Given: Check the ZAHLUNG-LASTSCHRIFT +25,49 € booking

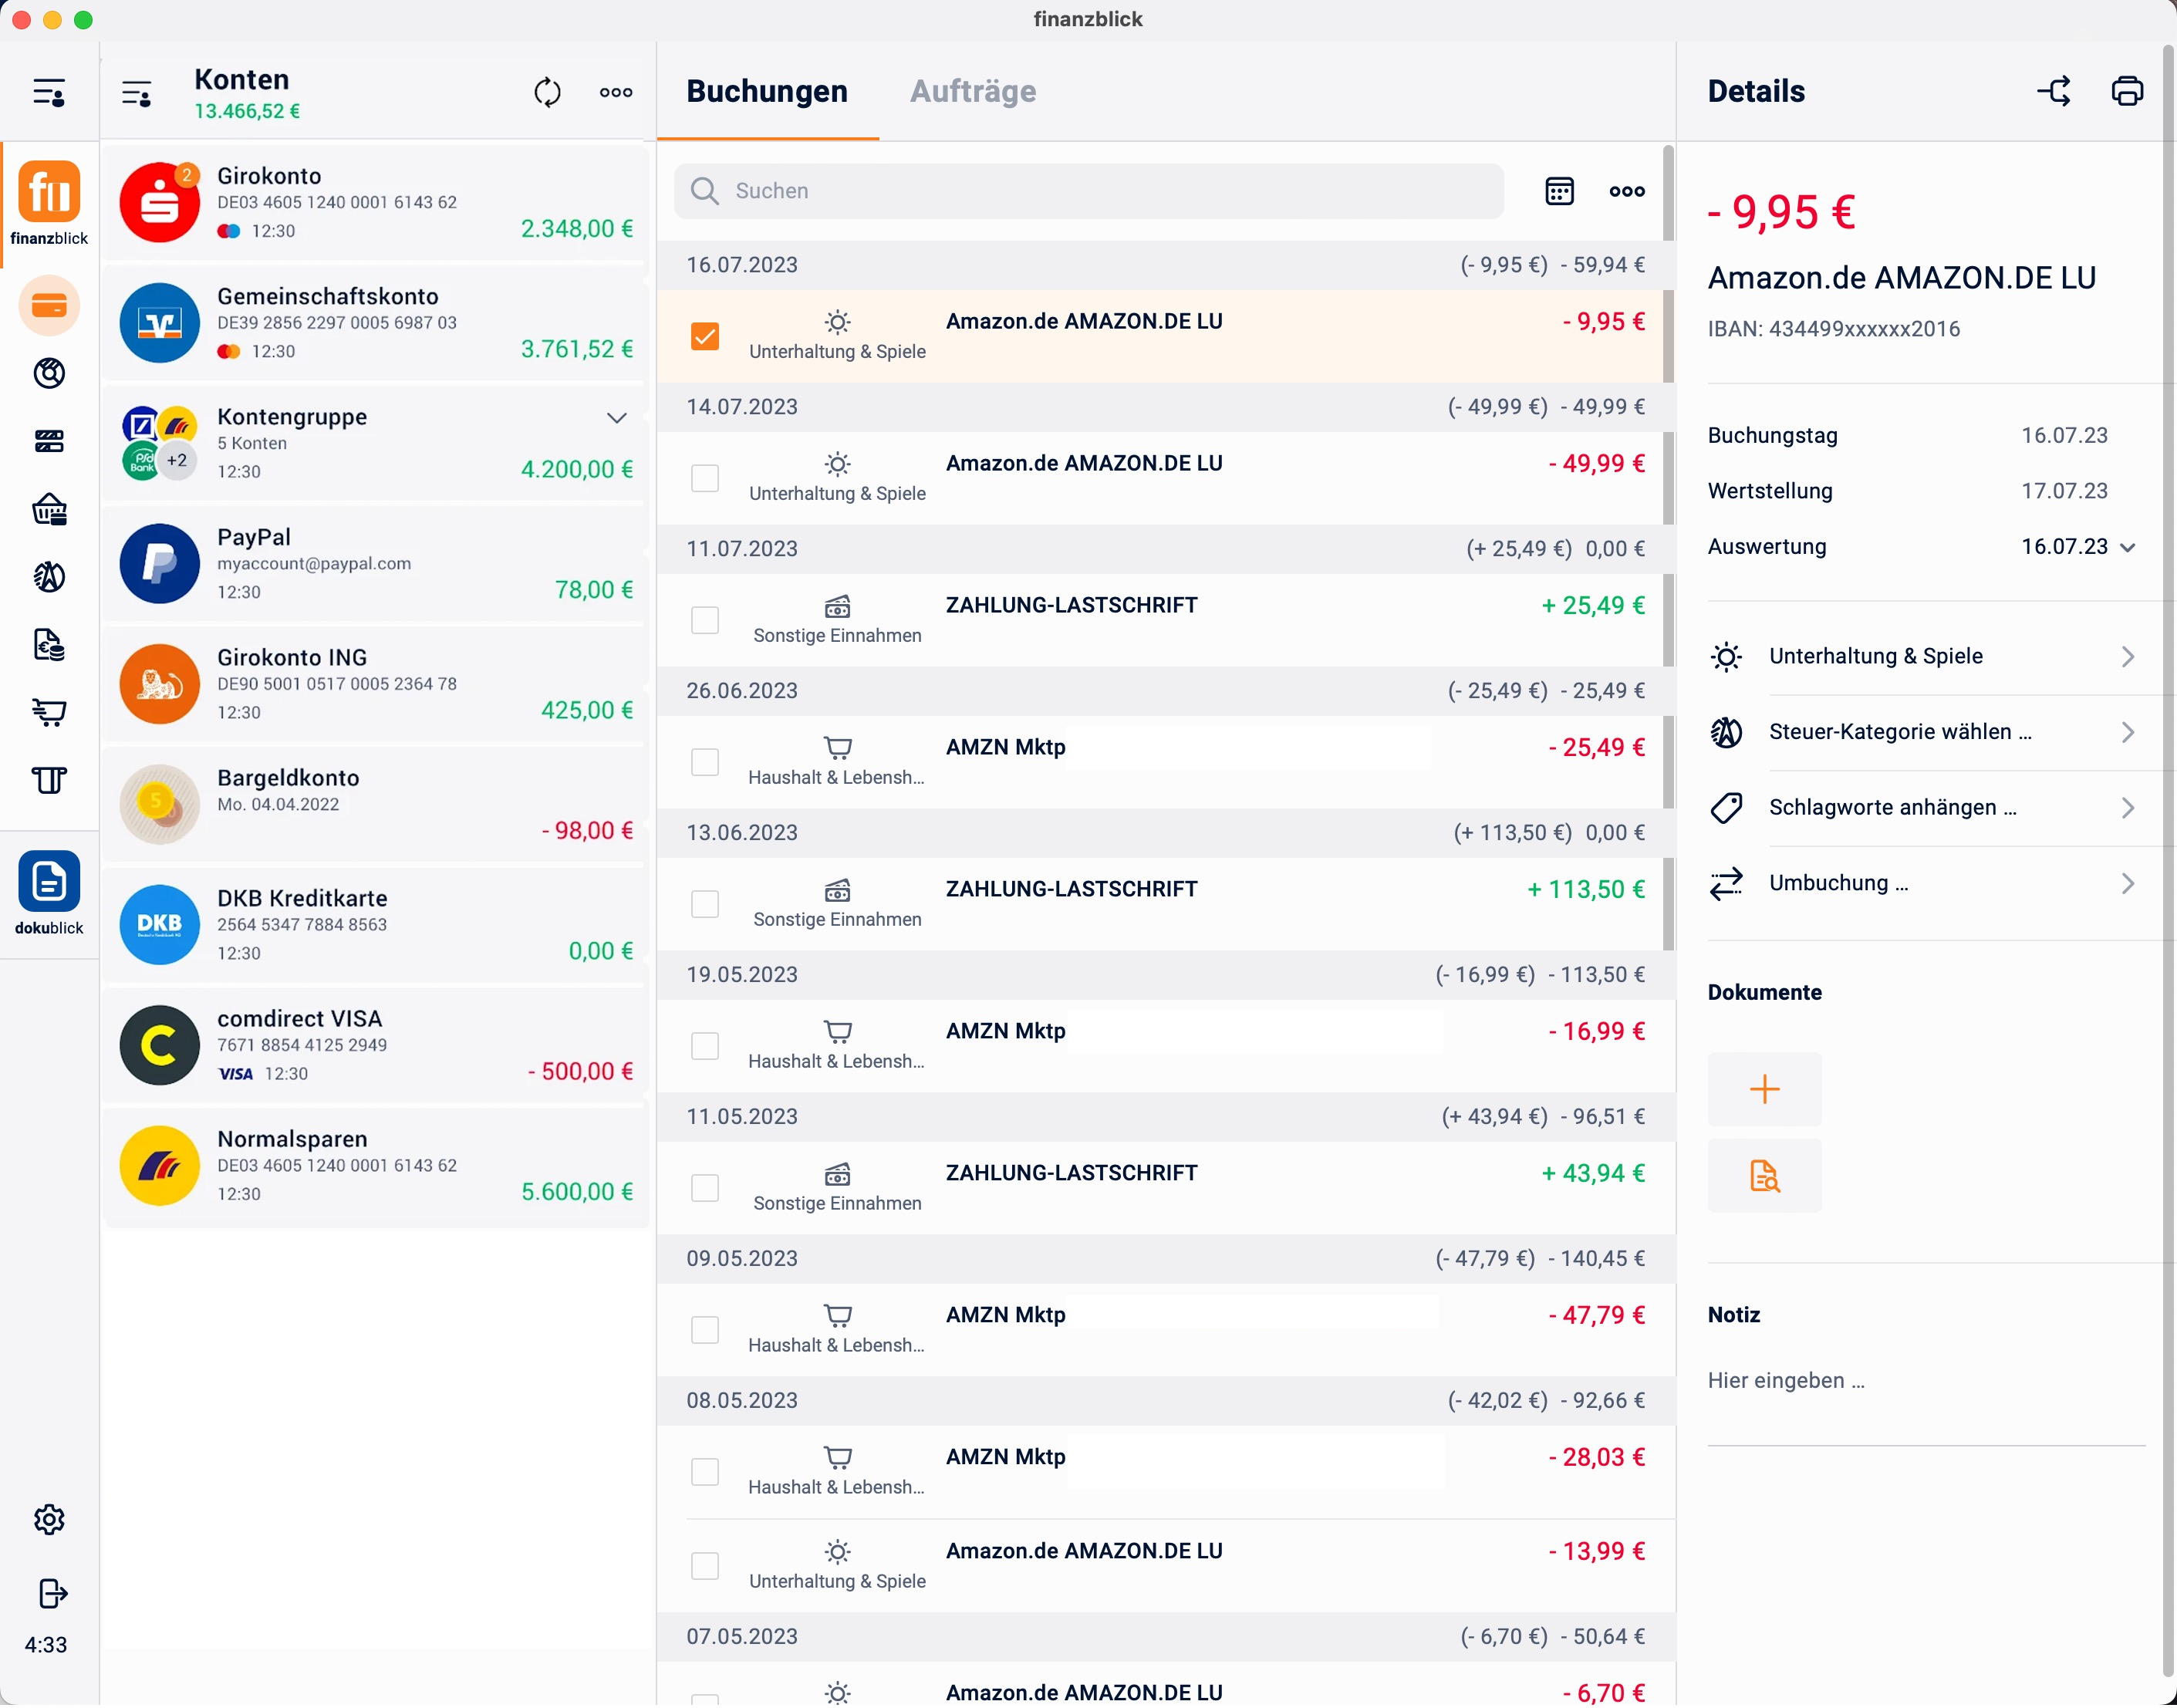Looking at the screenshot, I should 705,621.
